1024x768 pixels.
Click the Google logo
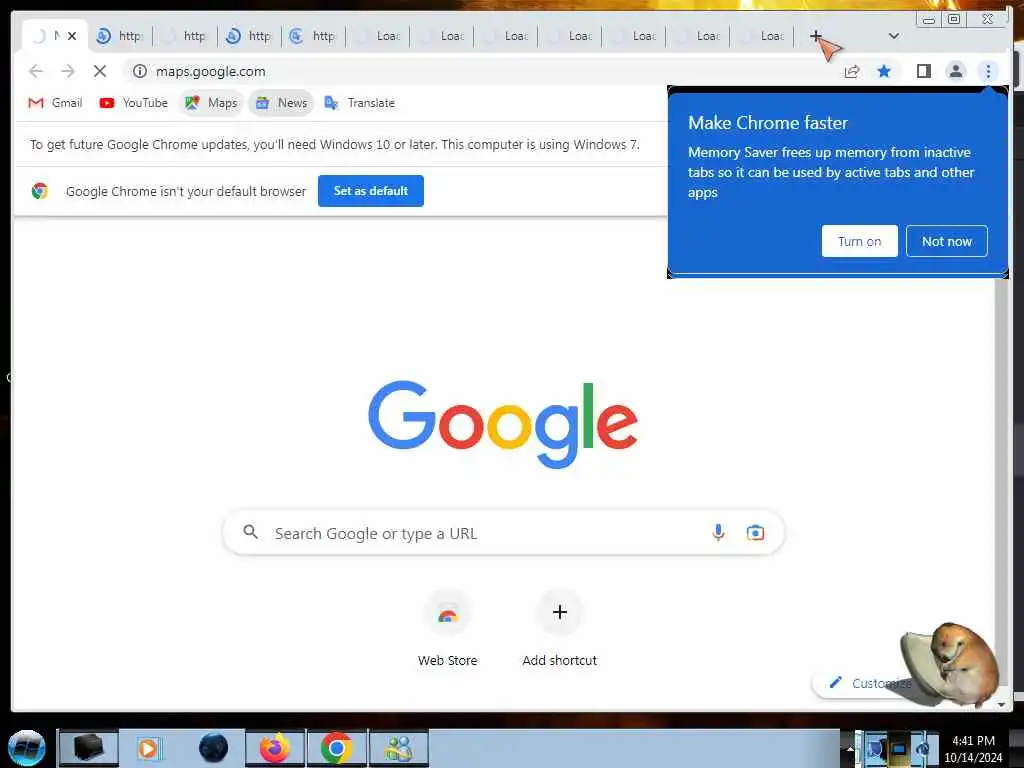(503, 424)
